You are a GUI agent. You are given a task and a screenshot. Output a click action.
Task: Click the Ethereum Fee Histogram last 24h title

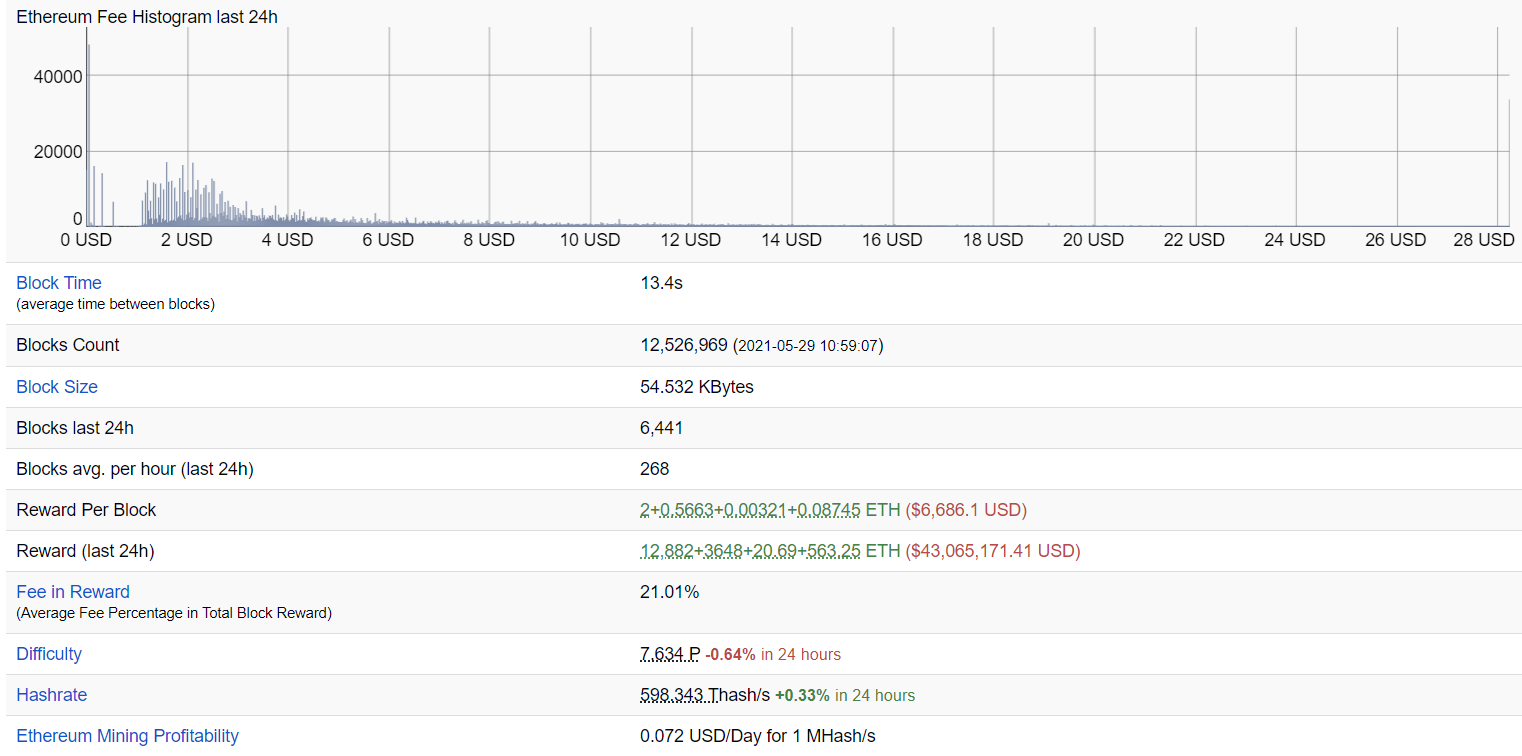point(147,17)
